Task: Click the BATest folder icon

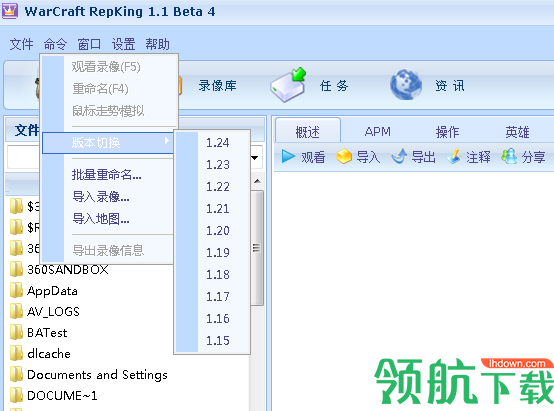Action: point(16,332)
